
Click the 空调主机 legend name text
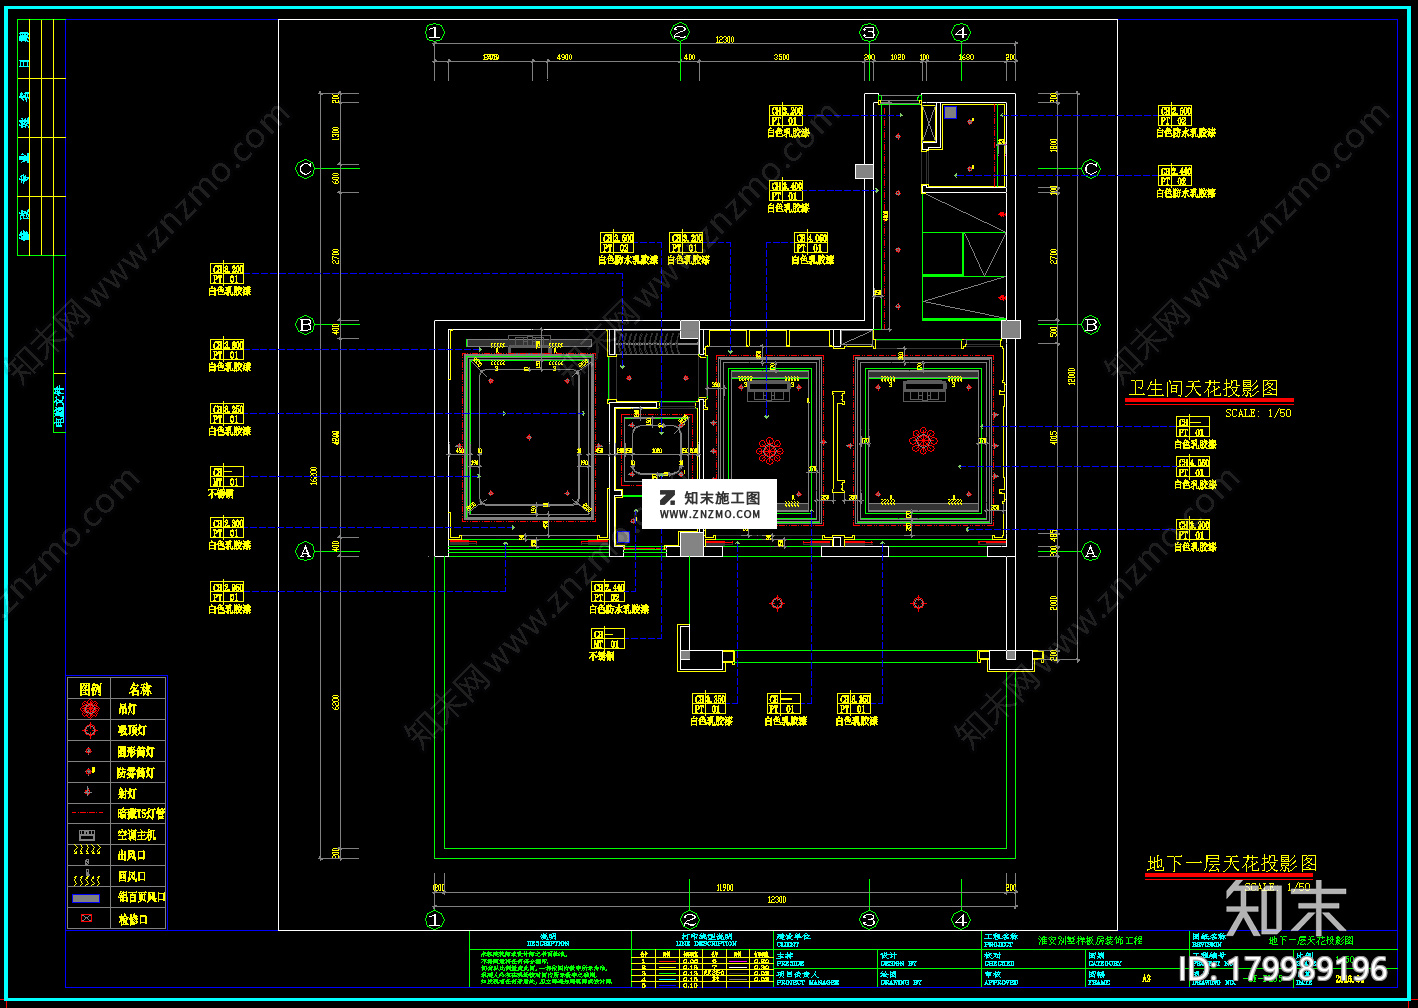(137, 835)
